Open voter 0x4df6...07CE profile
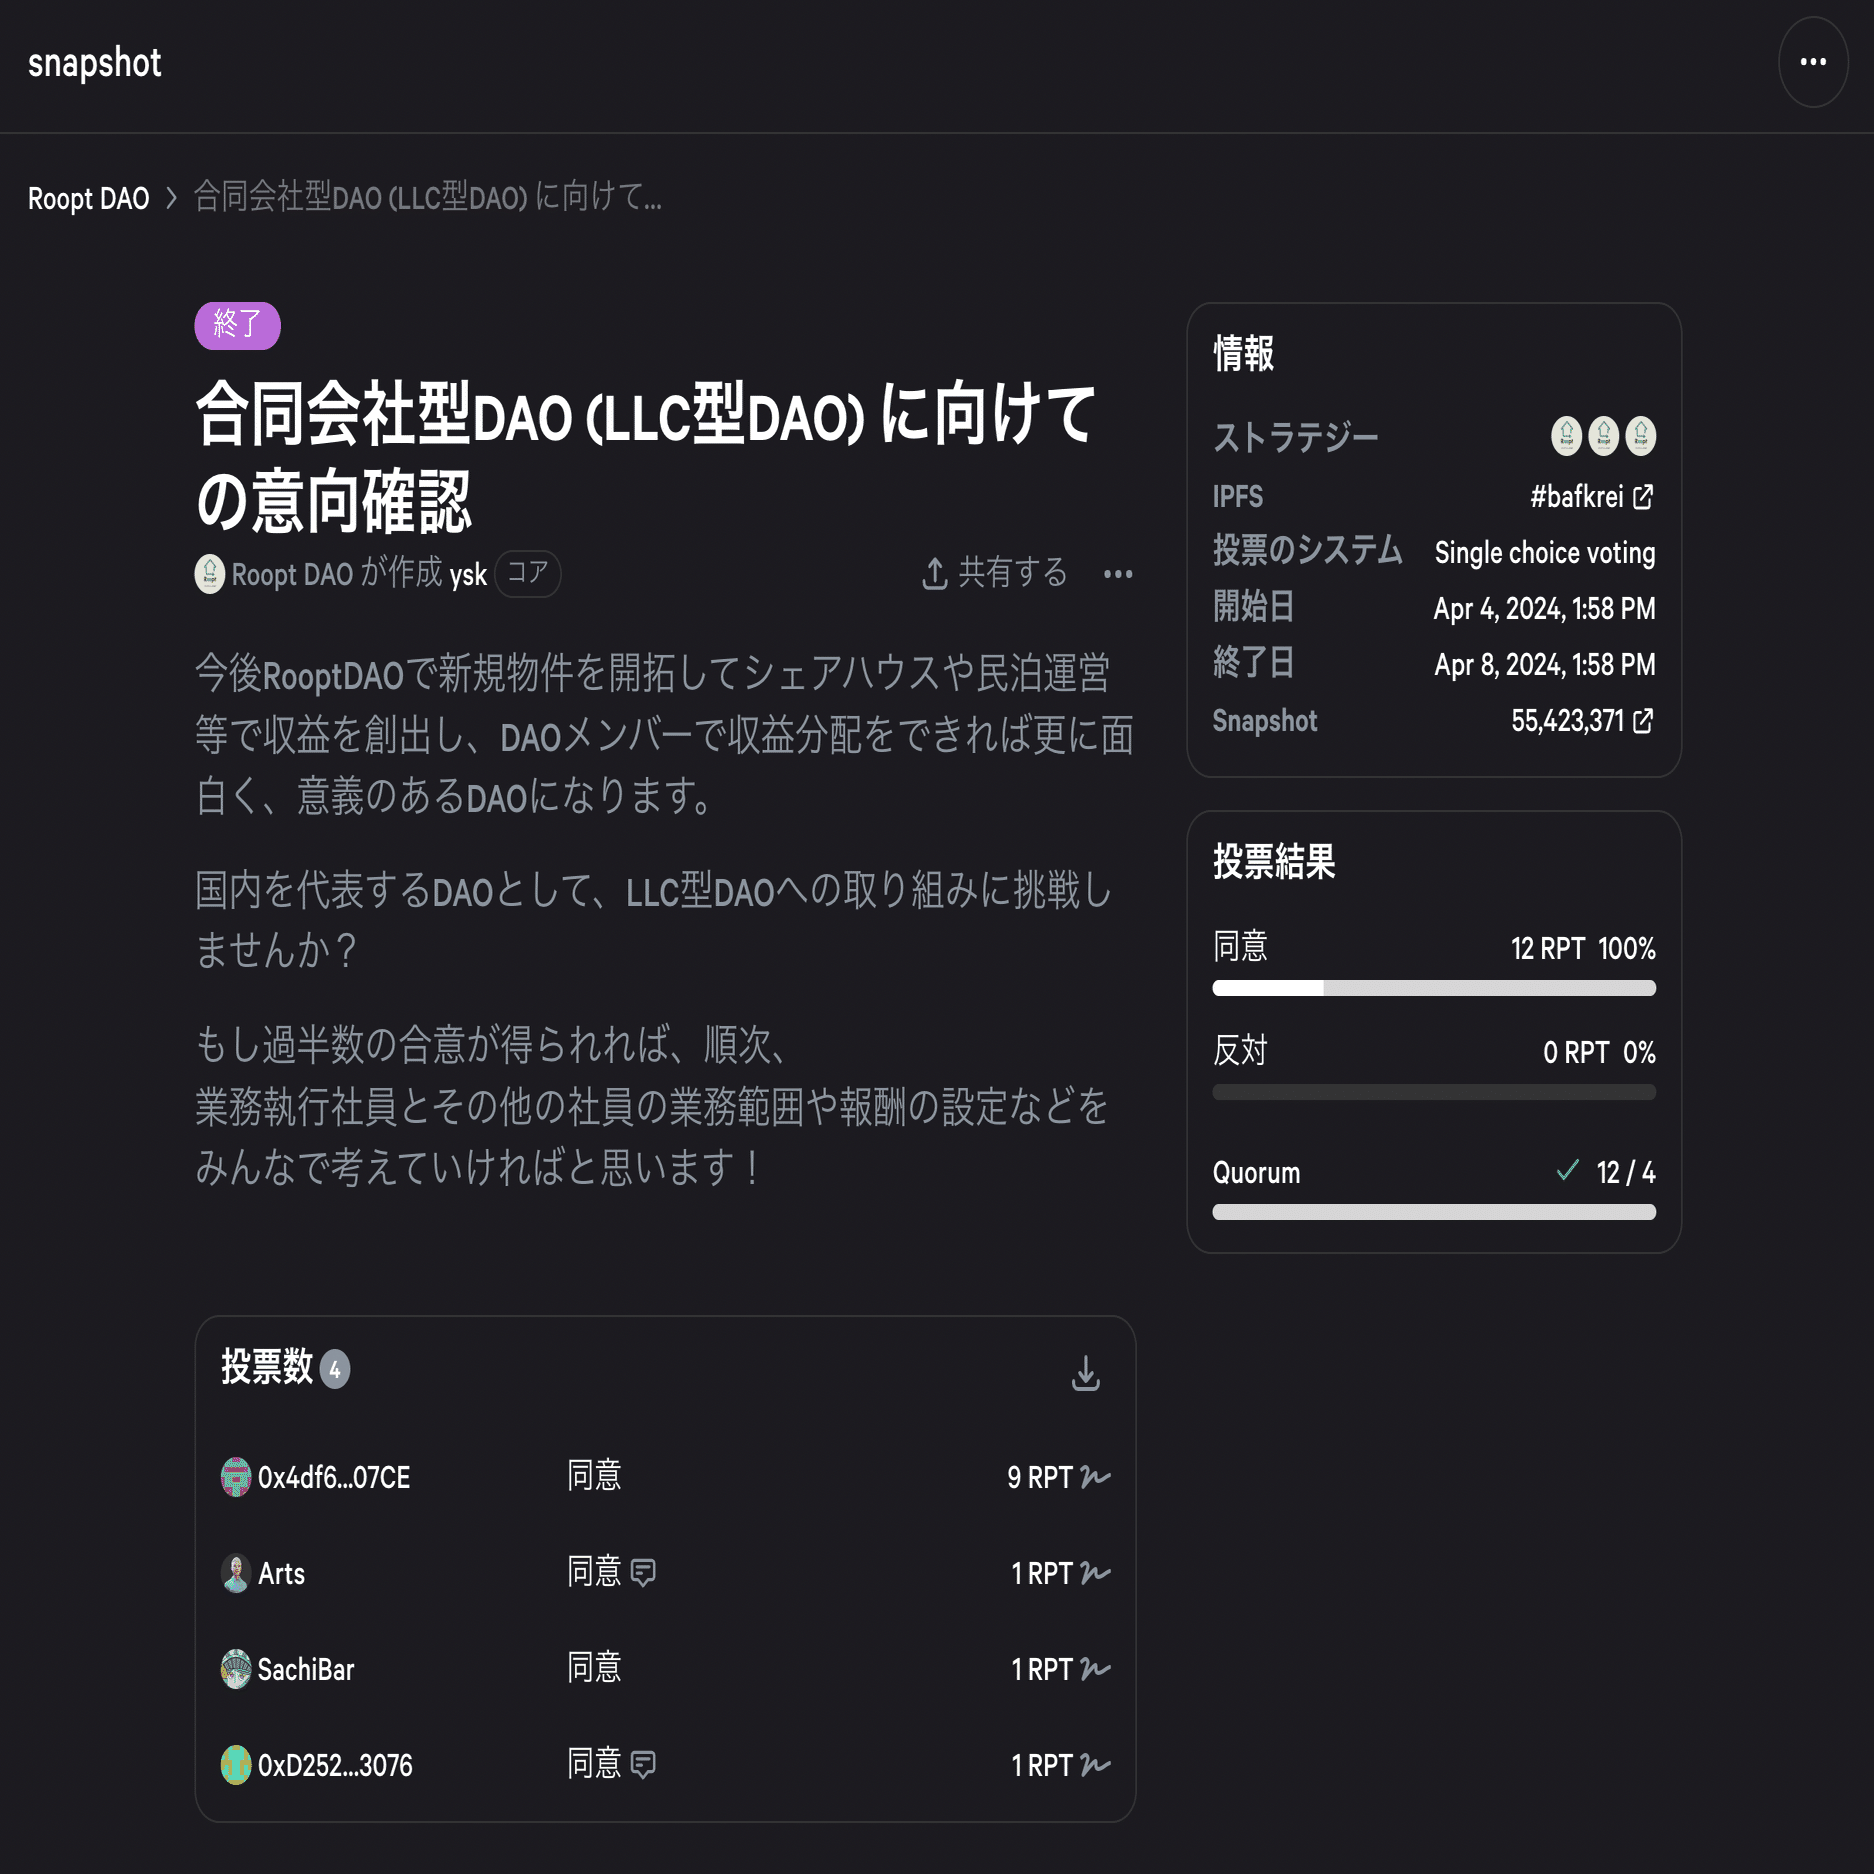This screenshot has height=1874, width=1874. coord(334,1477)
